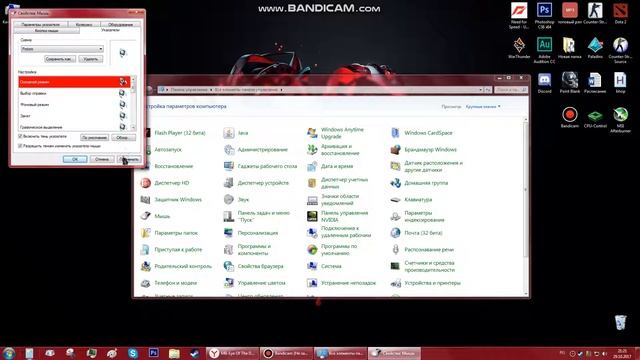640x360 pixels.
Task: Open Звук settings item
Action: 236,200
